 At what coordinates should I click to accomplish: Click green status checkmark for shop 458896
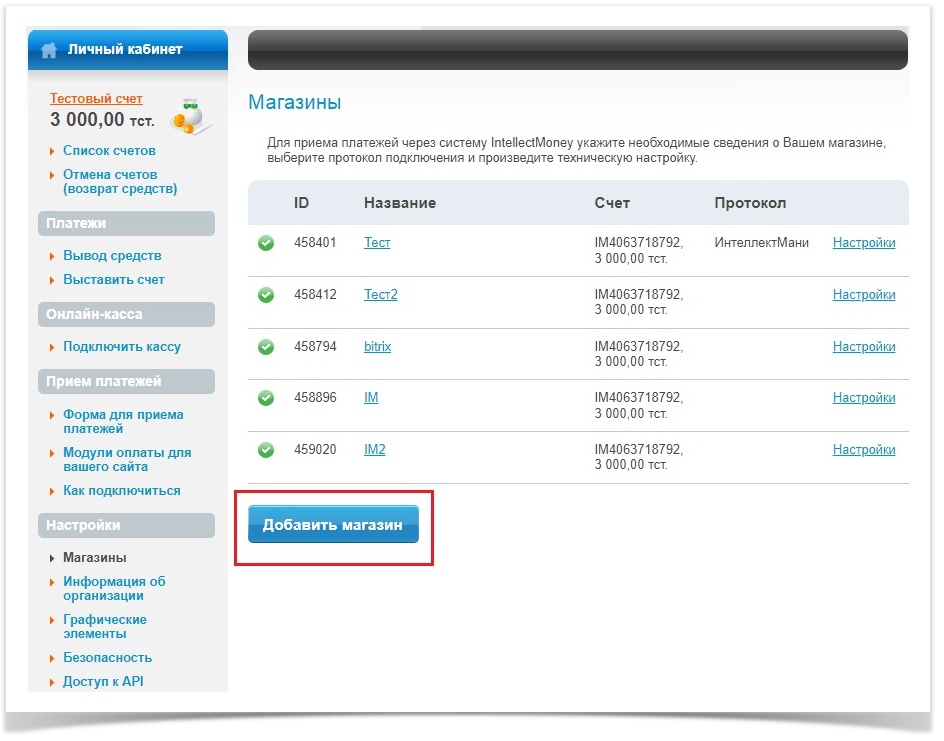click(266, 398)
